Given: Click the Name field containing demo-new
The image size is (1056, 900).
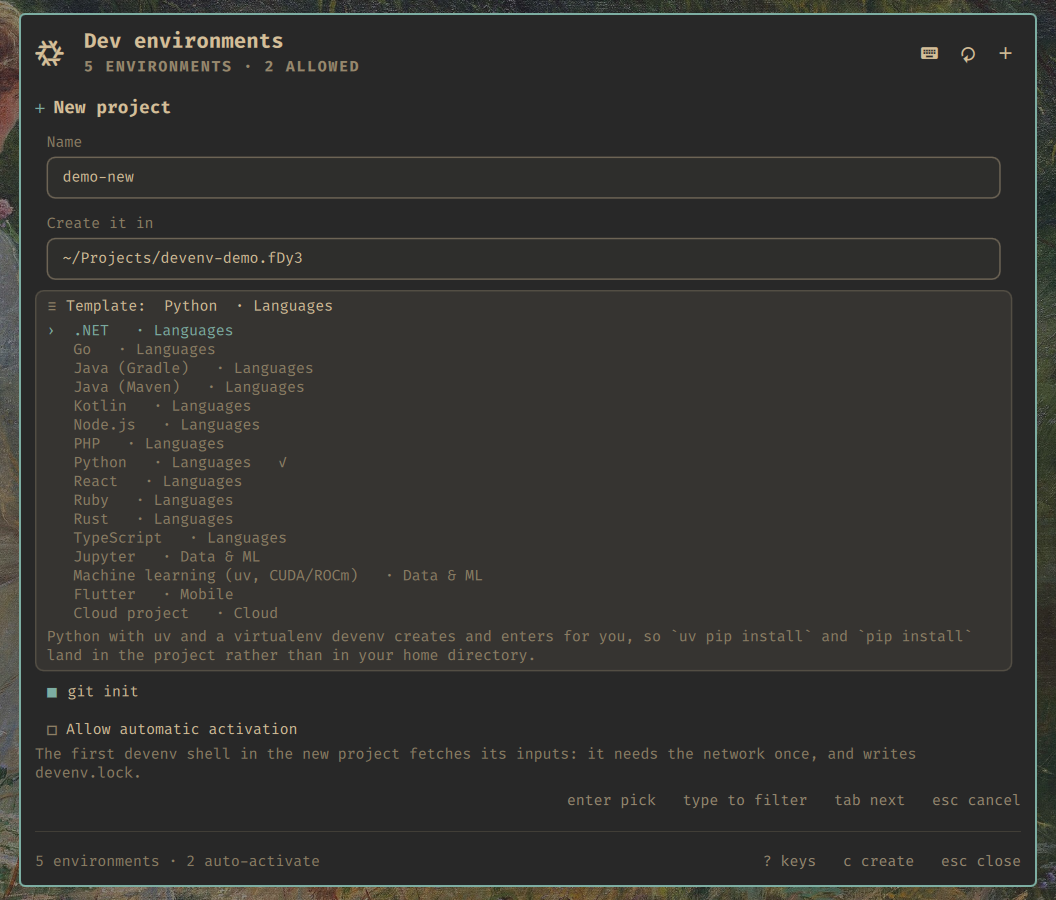Looking at the screenshot, I should click(523, 178).
